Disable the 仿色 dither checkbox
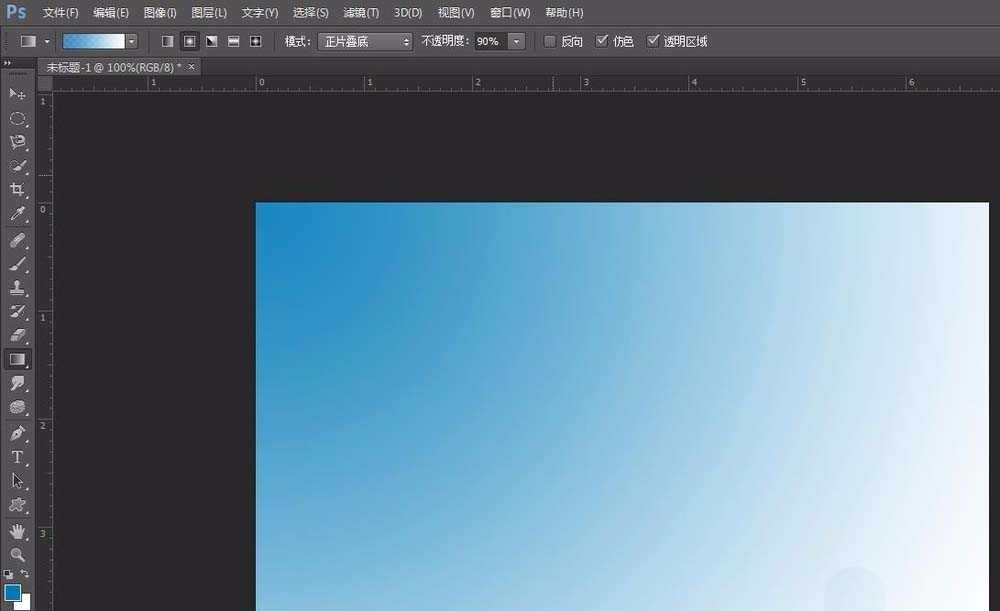The height and width of the screenshot is (611, 1000). tap(601, 41)
